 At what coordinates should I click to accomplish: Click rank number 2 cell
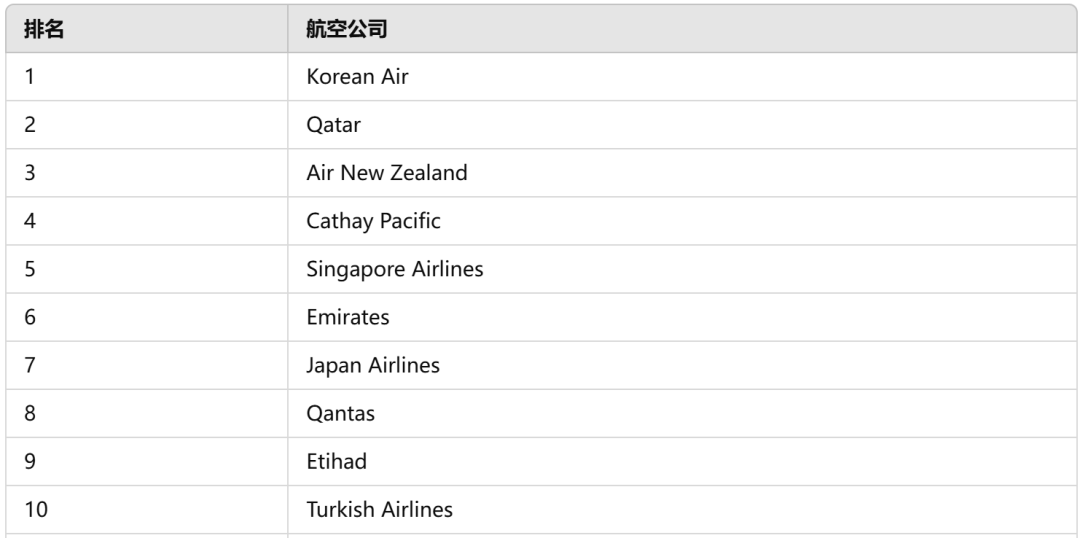click(147, 125)
